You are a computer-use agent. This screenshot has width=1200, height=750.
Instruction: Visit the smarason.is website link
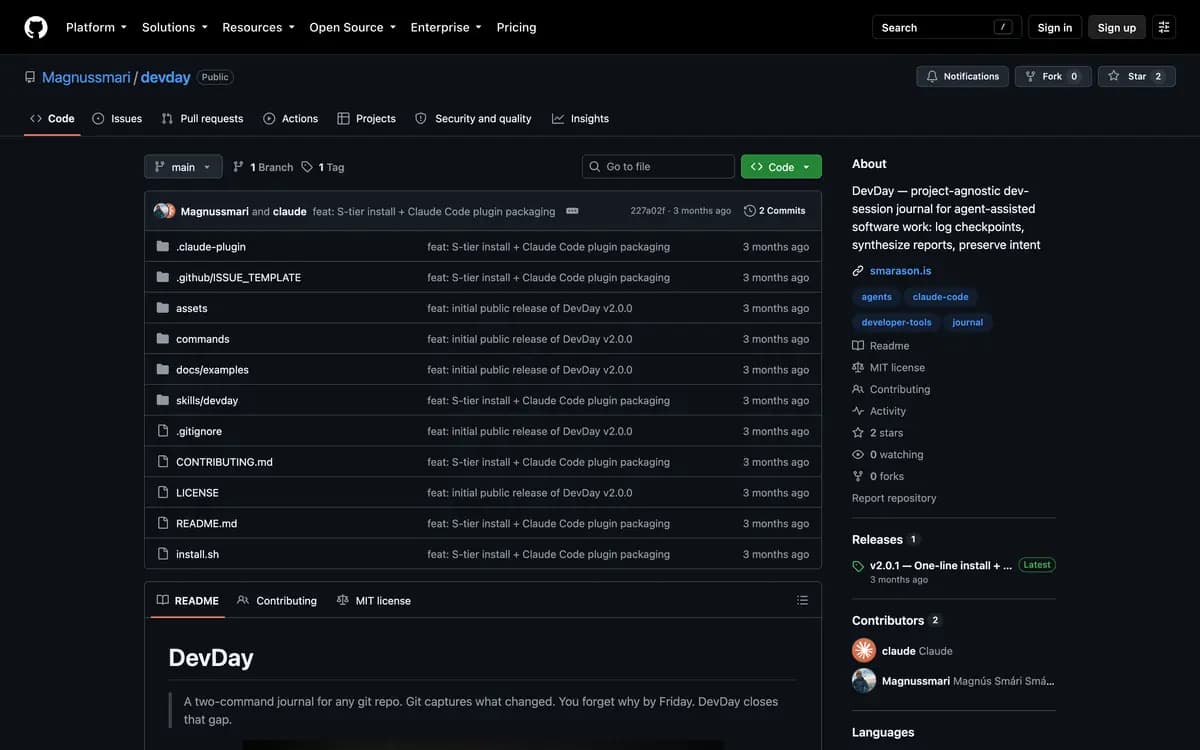[x=900, y=271]
